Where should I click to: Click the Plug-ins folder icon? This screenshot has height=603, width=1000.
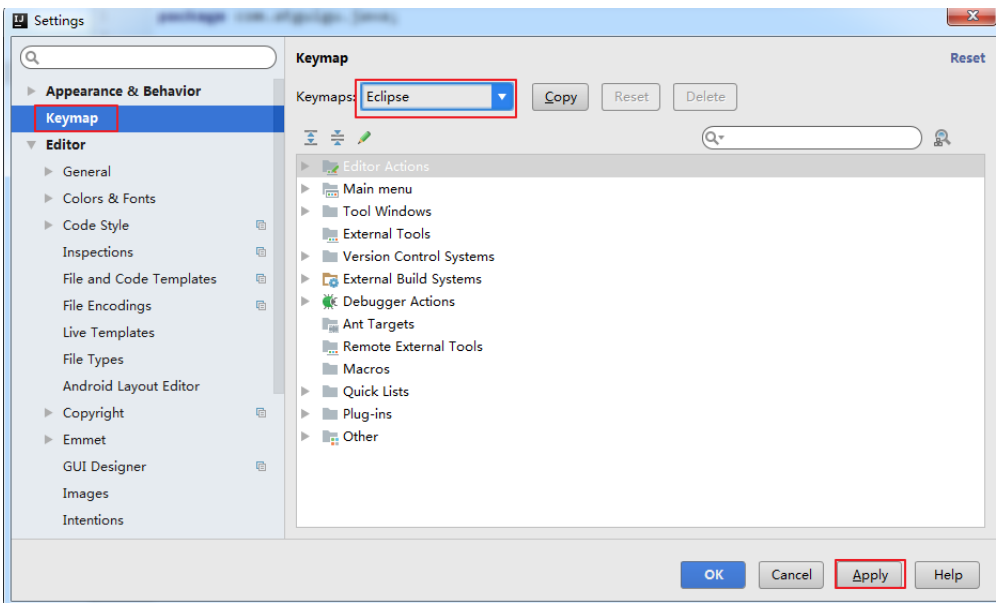[x=330, y=414]
